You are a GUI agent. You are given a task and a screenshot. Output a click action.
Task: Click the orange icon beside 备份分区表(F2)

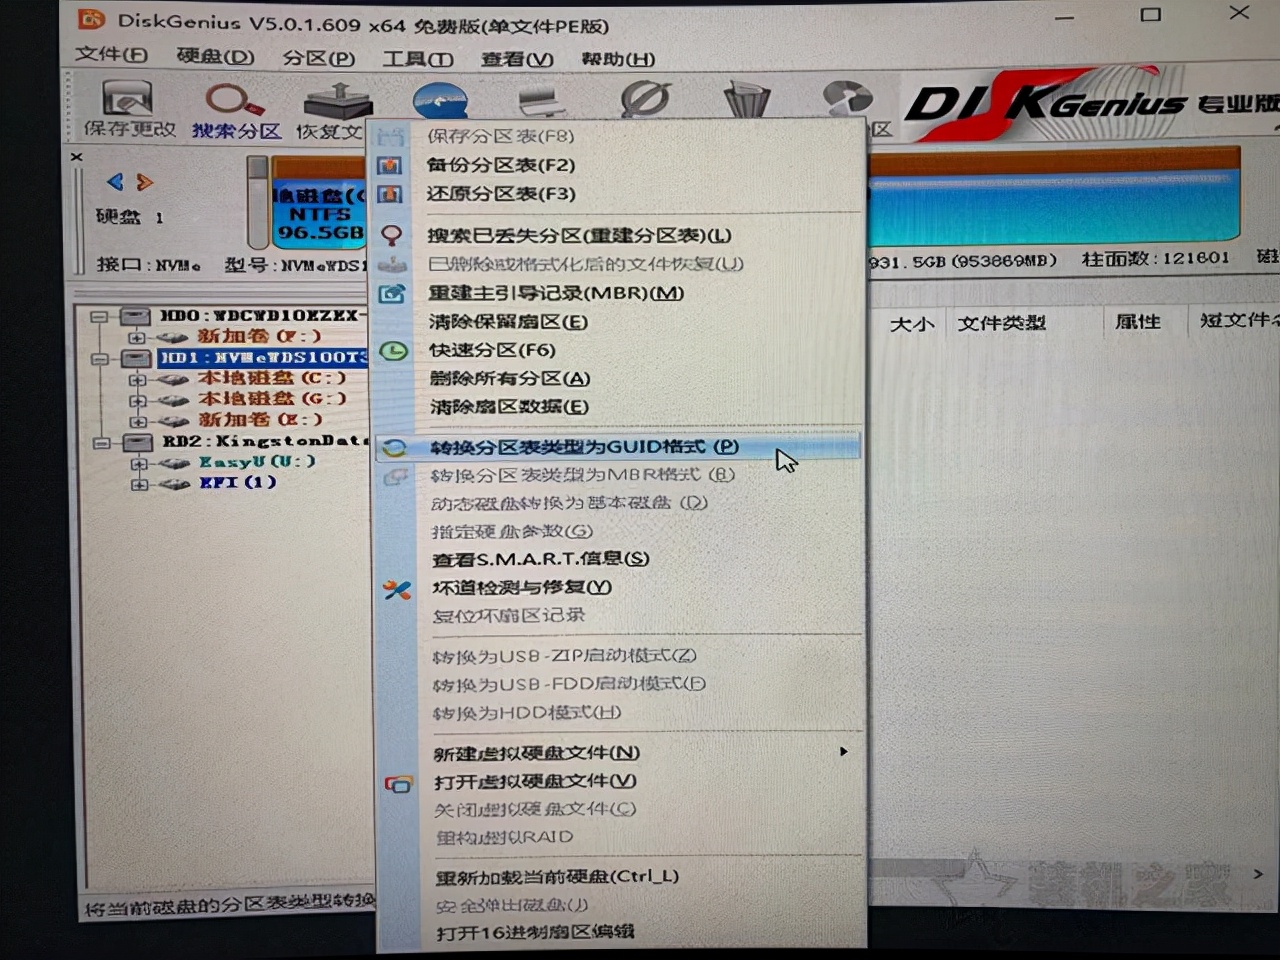coord(390,166)
